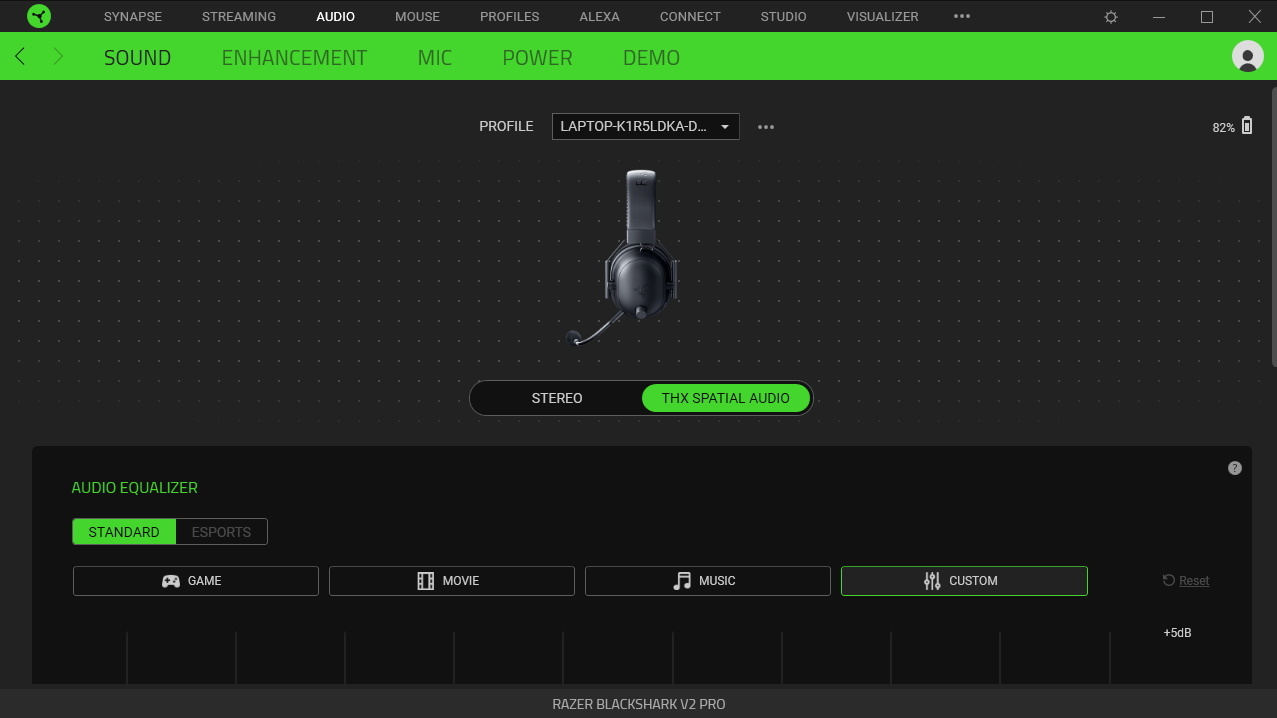
Task: Switch to the Power subtab
Action: 538,58
